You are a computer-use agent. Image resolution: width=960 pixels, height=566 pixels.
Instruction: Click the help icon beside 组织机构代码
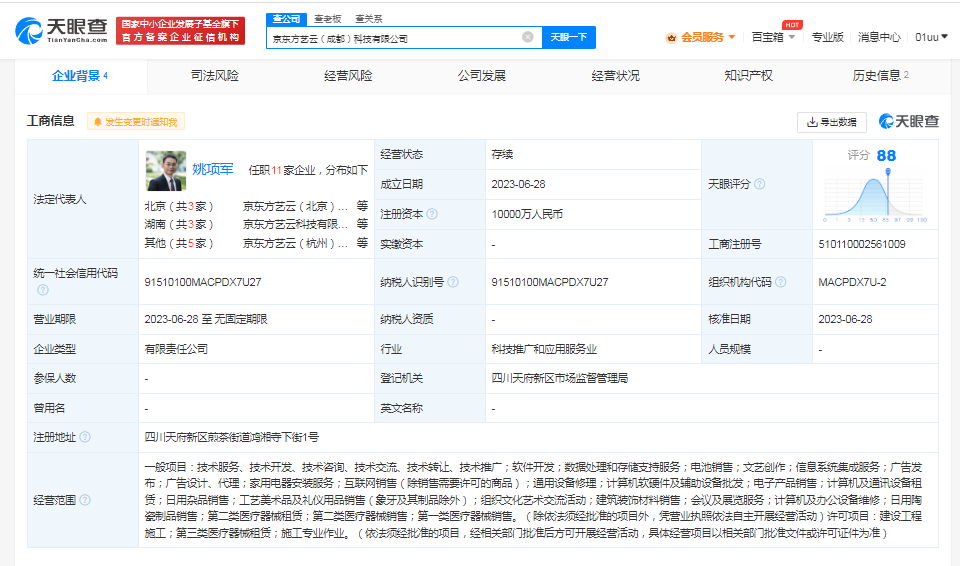(x=779, y=282)
